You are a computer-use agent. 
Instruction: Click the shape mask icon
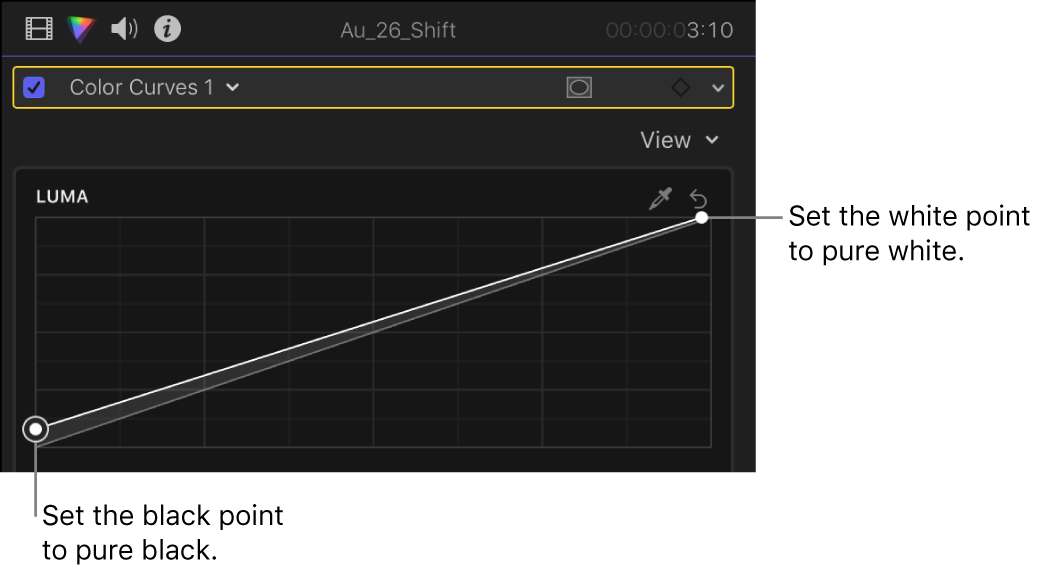point(579,88)
